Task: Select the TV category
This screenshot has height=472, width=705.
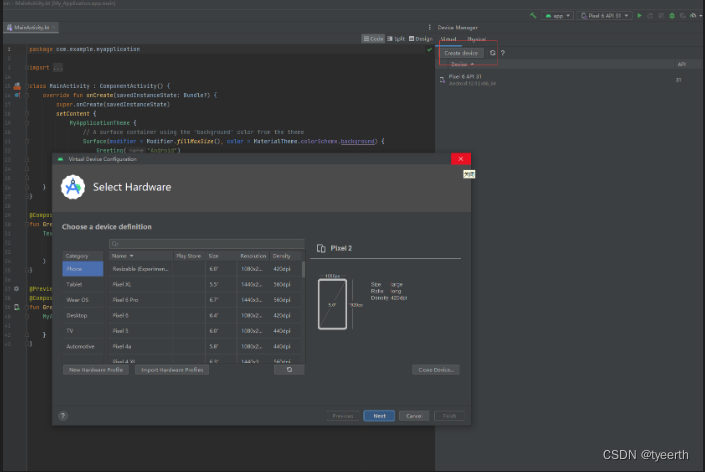Action: [x=83, y=331]
